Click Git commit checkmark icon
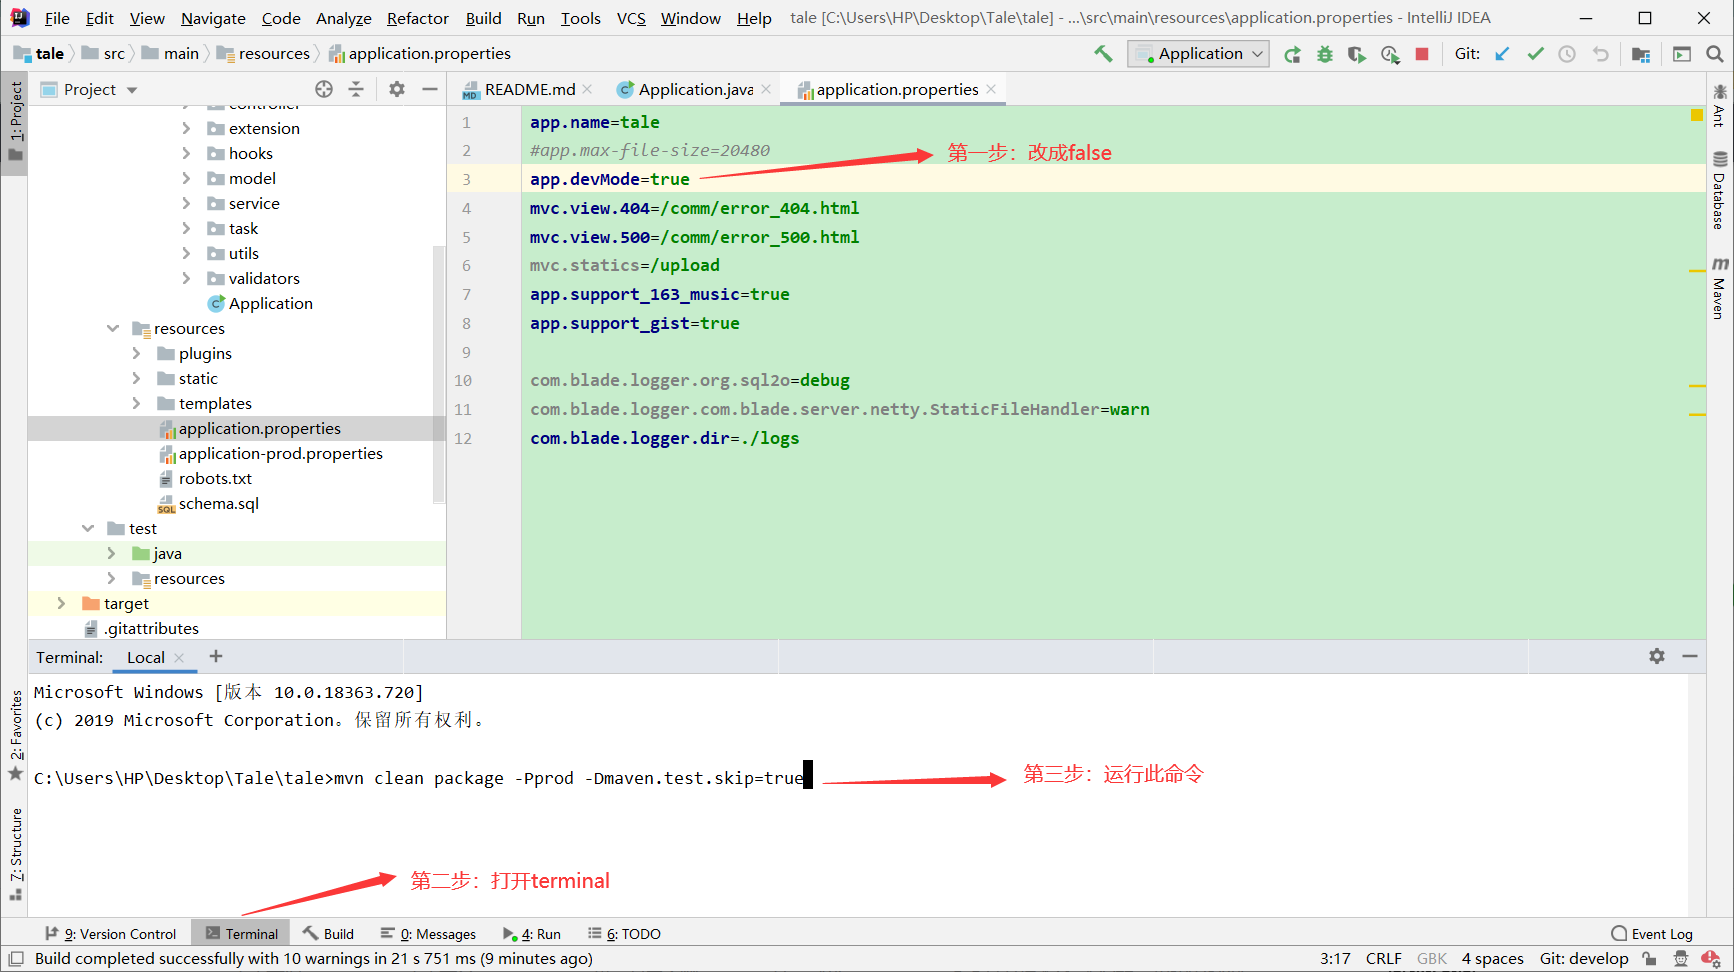The height and width of the screenshot is (972, 1734). 1535,54
